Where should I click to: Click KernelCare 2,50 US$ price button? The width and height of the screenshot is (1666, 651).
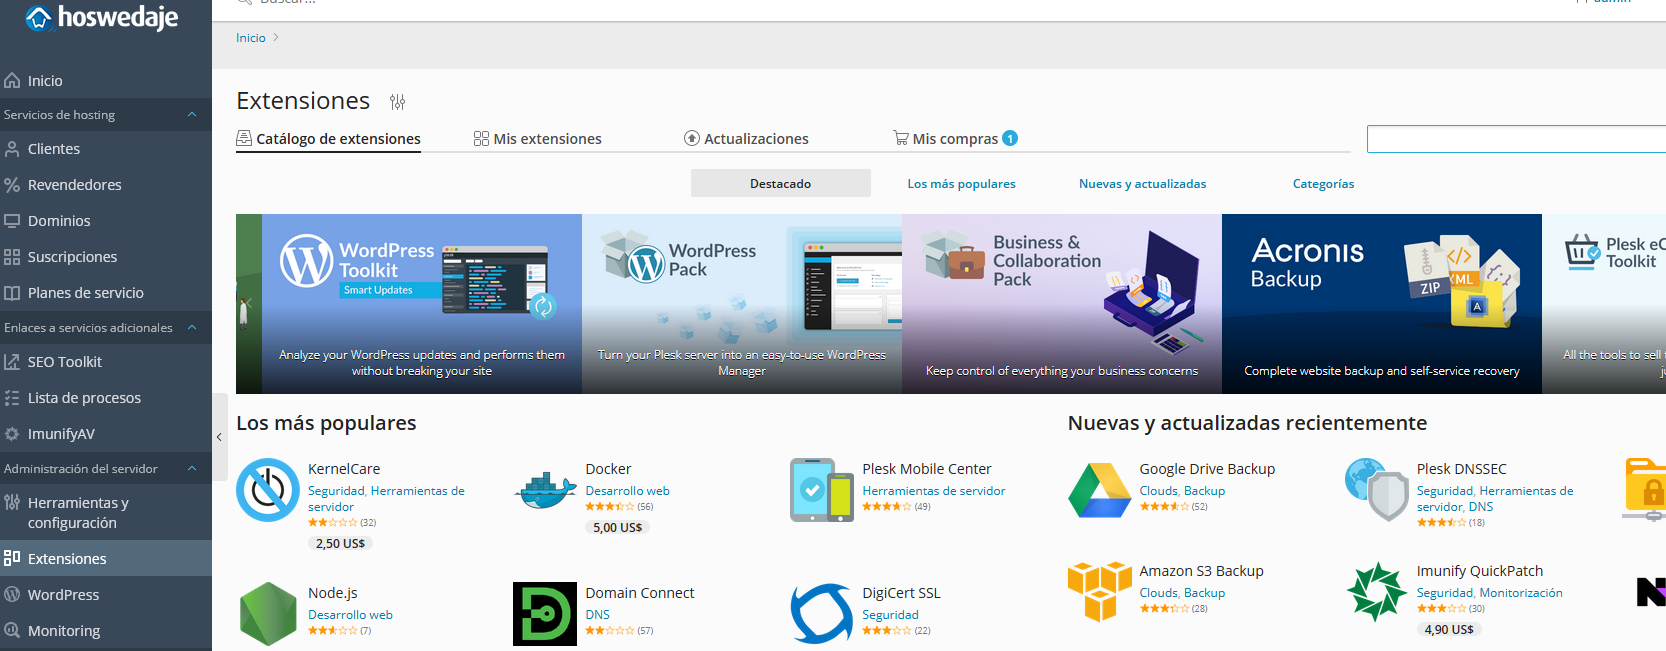(x=340, y=544)
